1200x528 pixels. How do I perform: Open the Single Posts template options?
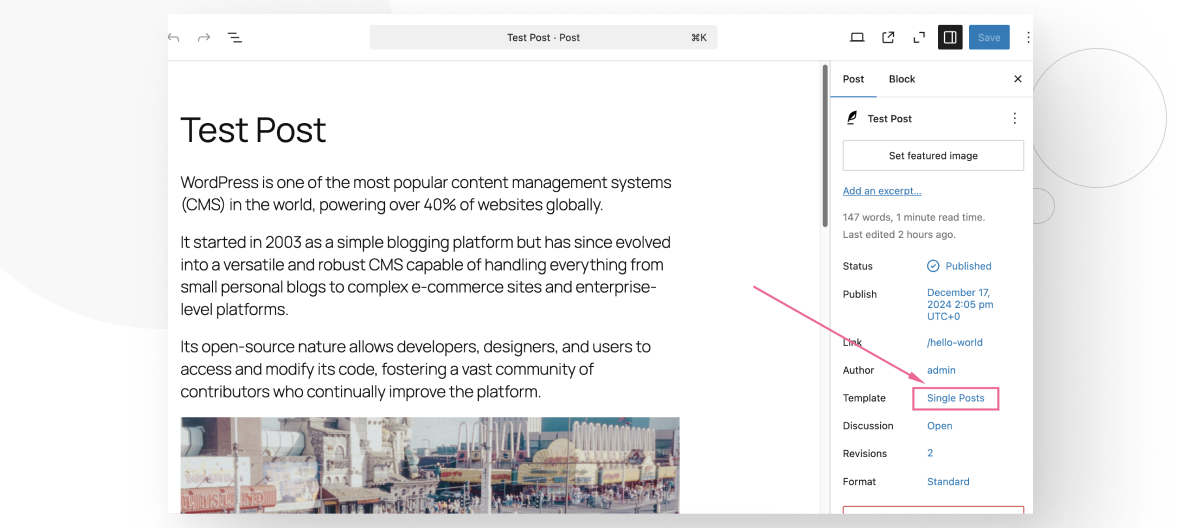(x=956, y=398)
